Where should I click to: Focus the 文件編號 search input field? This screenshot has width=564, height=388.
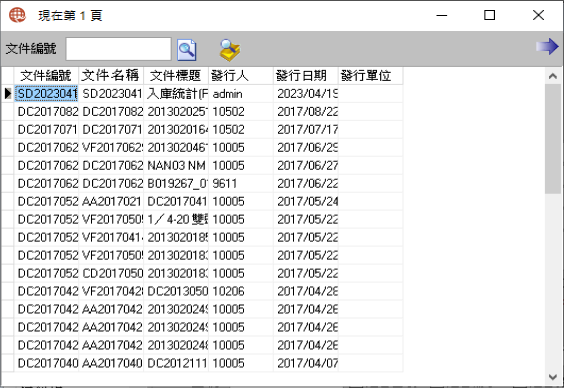[118, 49]
